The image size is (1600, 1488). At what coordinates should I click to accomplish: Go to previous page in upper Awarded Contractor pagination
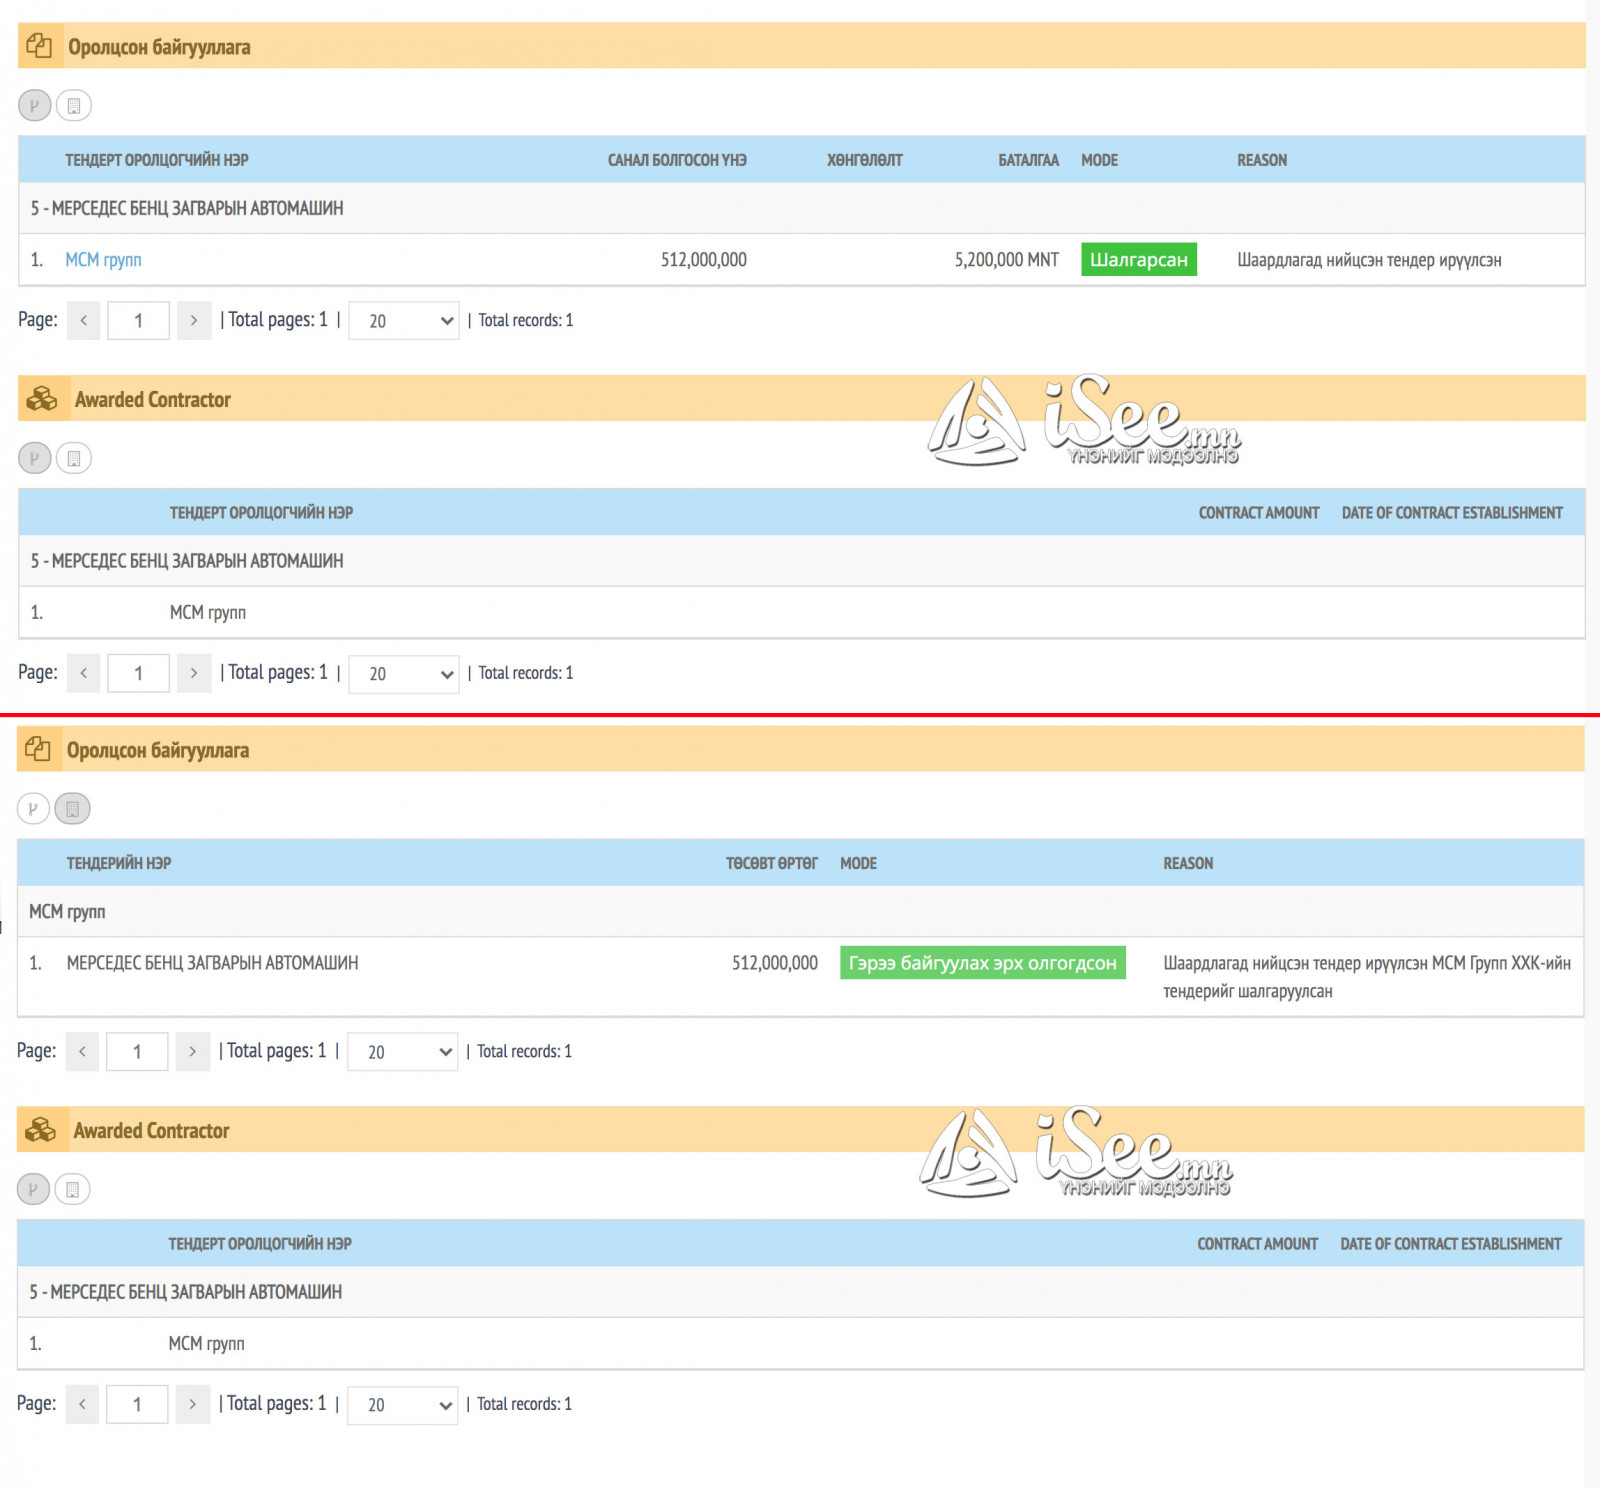83,673
